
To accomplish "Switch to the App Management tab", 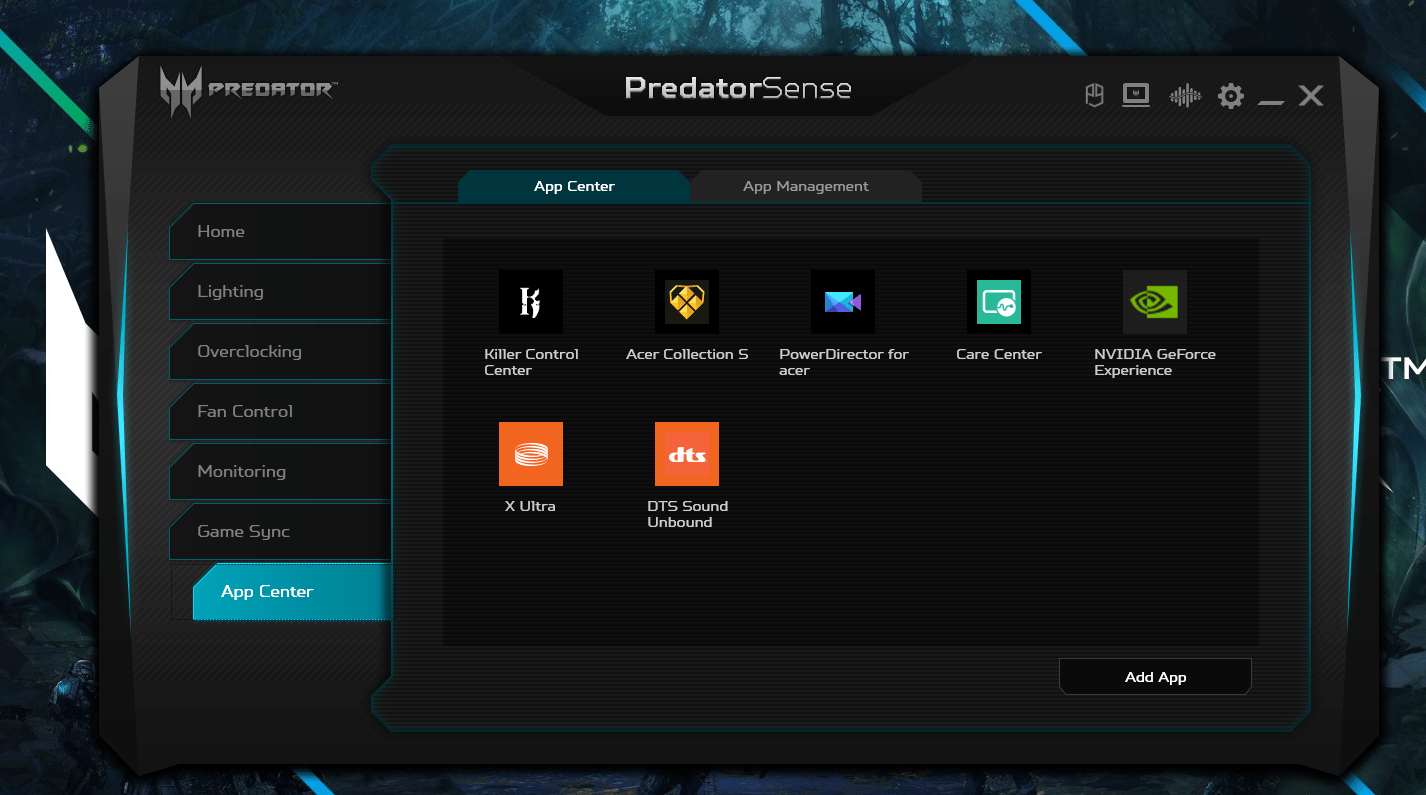I will click(805, 186).
